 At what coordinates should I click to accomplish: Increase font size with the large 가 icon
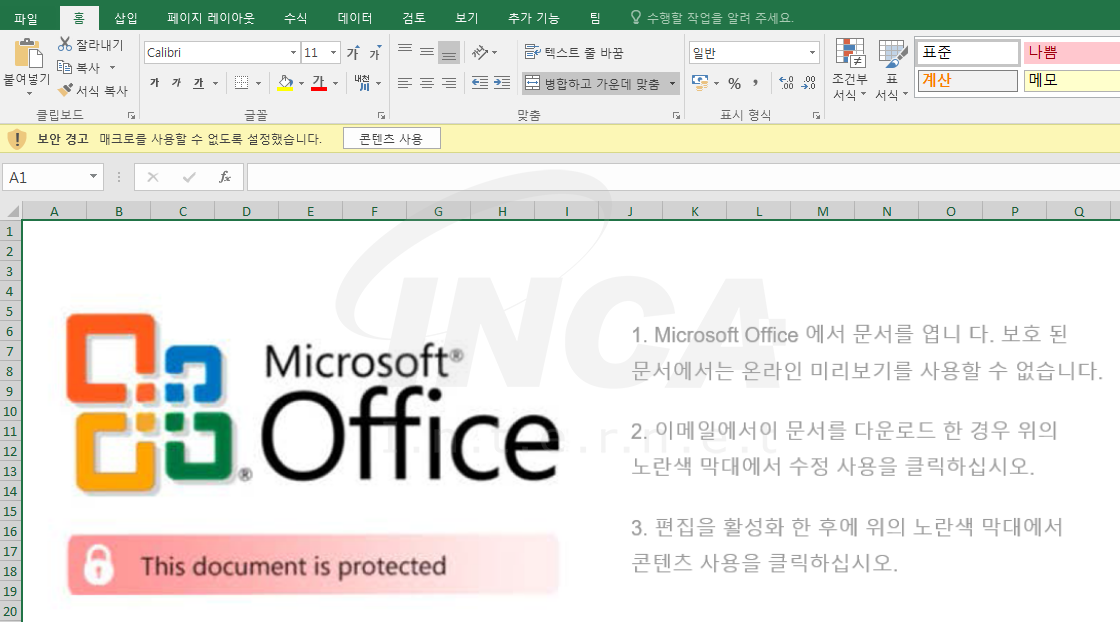pos(353,53)
